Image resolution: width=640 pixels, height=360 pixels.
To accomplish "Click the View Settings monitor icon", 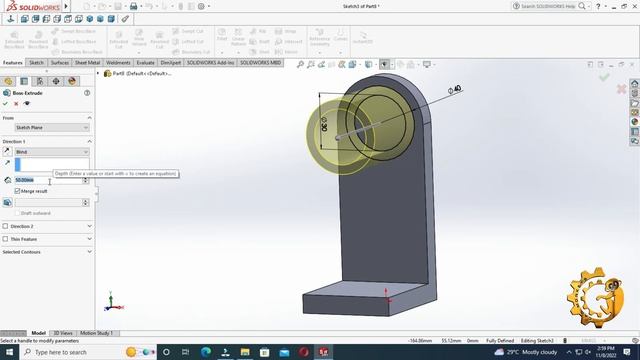I will (427, 64).
